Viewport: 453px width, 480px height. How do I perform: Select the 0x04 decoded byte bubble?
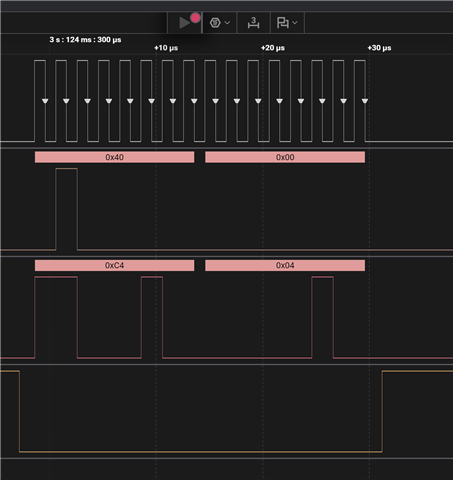tap(285, 265)
